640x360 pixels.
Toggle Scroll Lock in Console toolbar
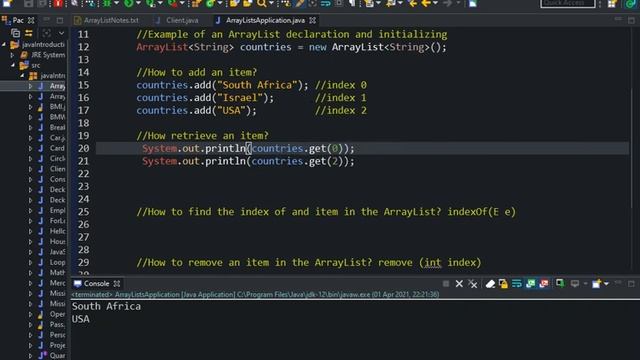point(503,283)
